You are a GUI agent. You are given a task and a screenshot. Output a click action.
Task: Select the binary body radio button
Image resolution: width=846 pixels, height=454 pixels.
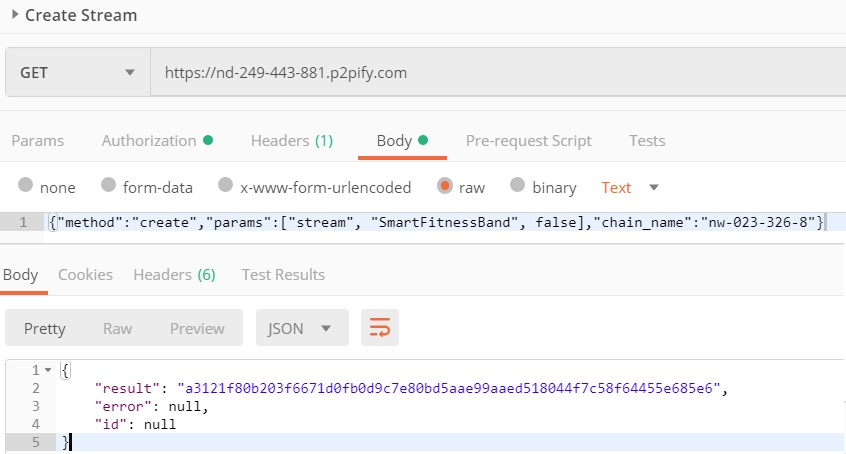point(517,185)
